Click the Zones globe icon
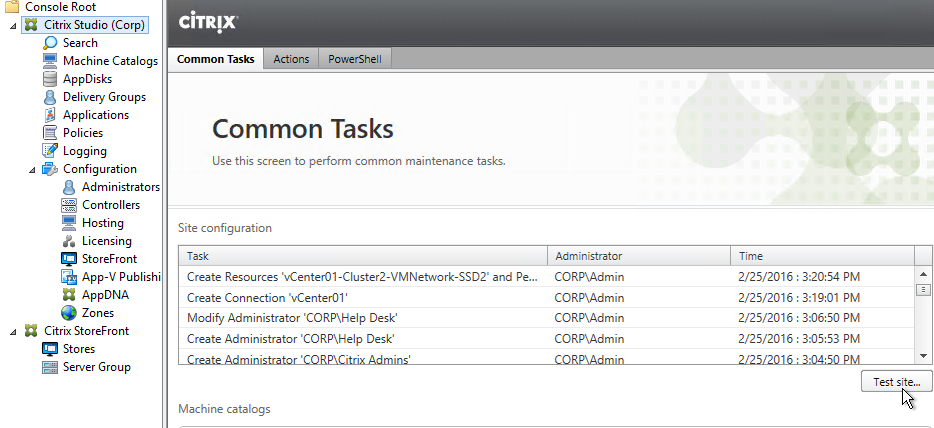Screen dimensions: 934x428 pos(70,313)
